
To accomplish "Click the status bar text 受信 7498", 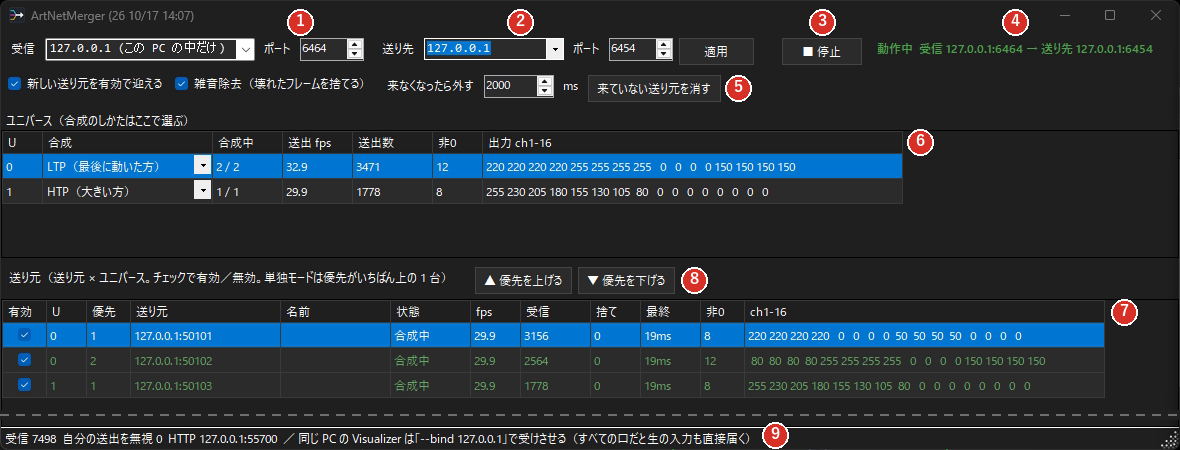I will pyautogui.click(x=29, y=438).
